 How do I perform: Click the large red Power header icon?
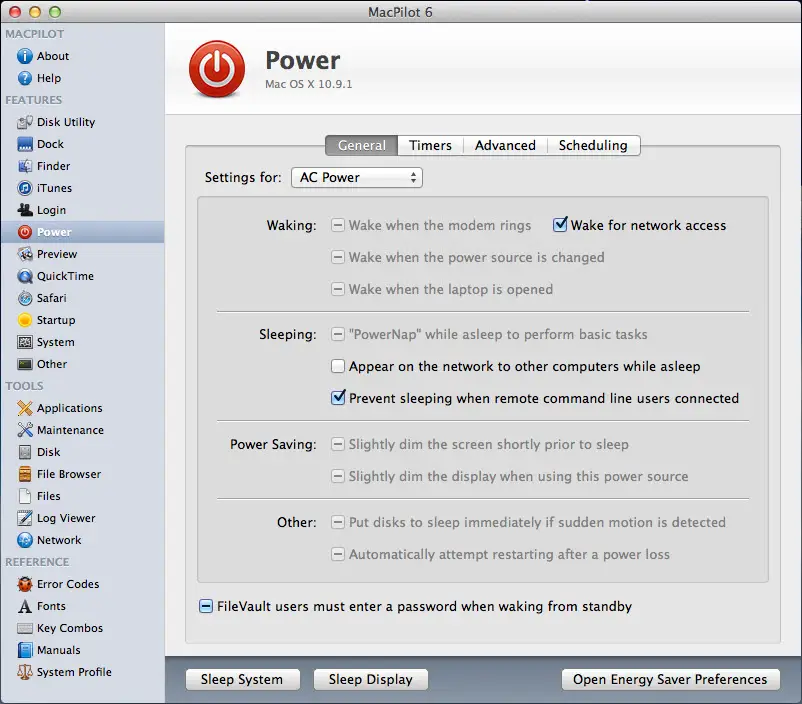(217, 70)
